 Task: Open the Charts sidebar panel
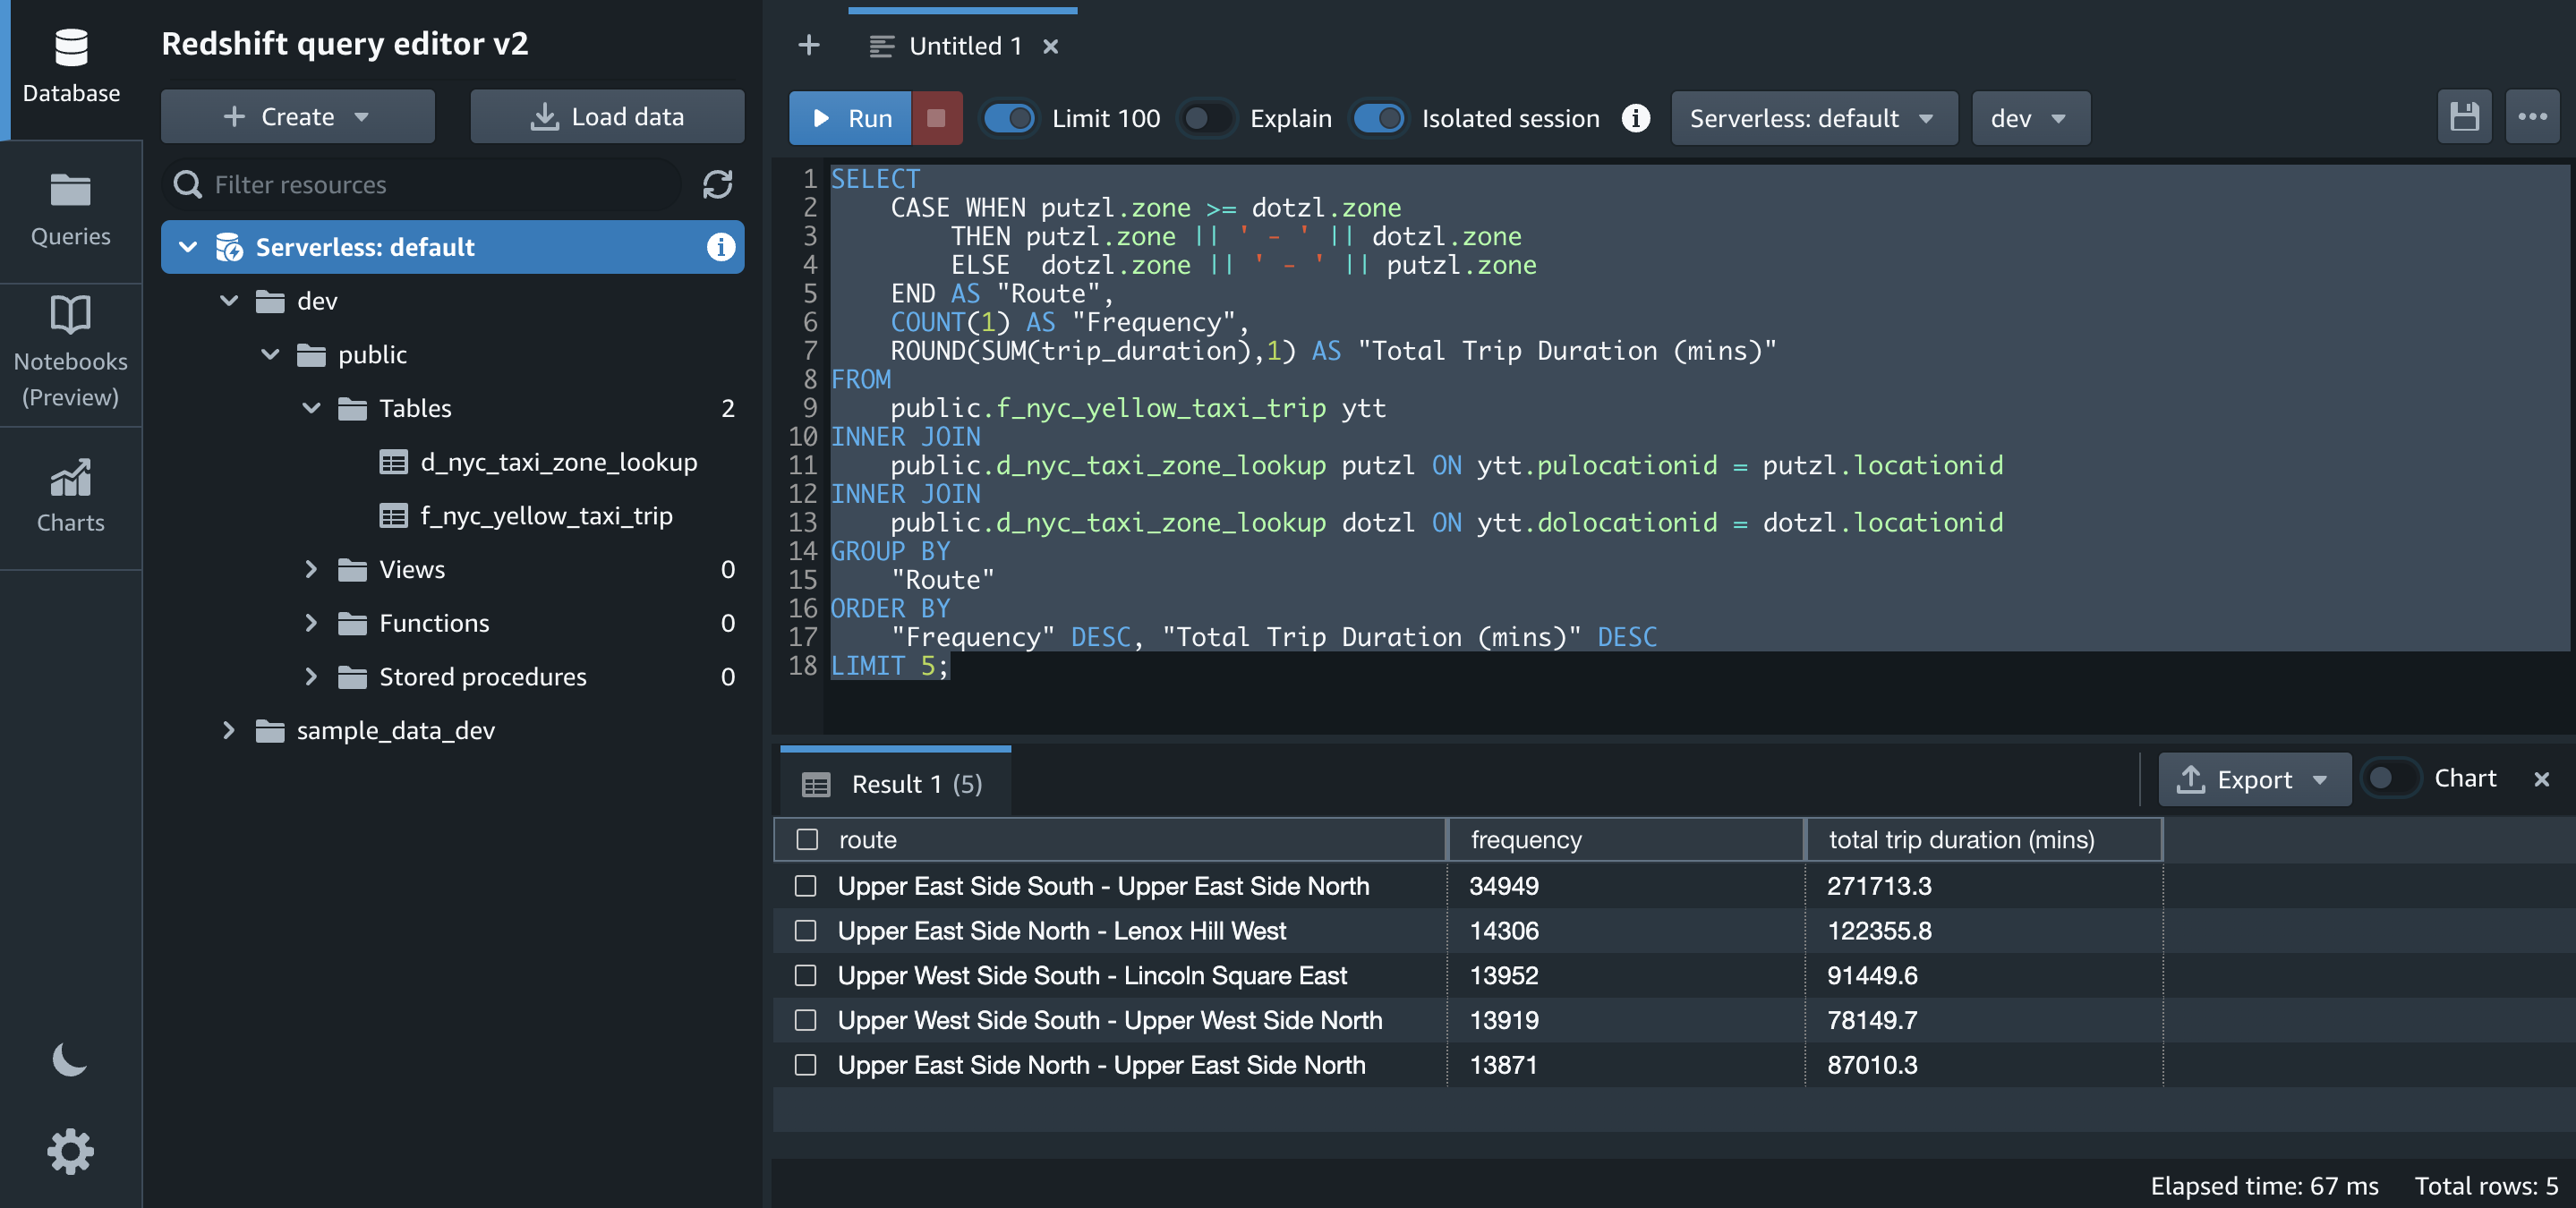(70, 497)
